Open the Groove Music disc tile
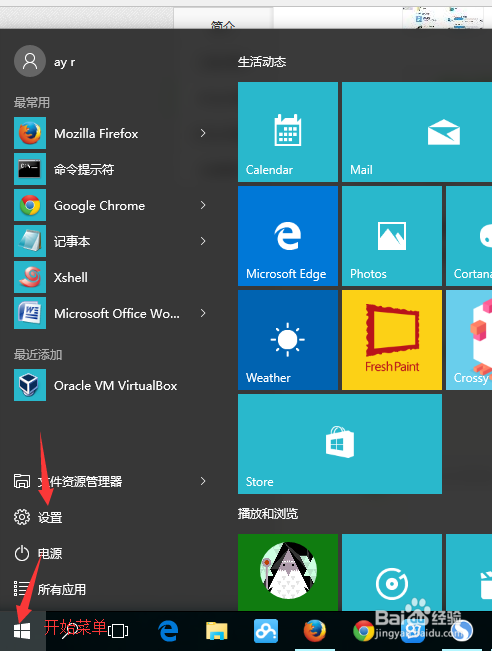 pyautogui.click(x=392, y=572)
